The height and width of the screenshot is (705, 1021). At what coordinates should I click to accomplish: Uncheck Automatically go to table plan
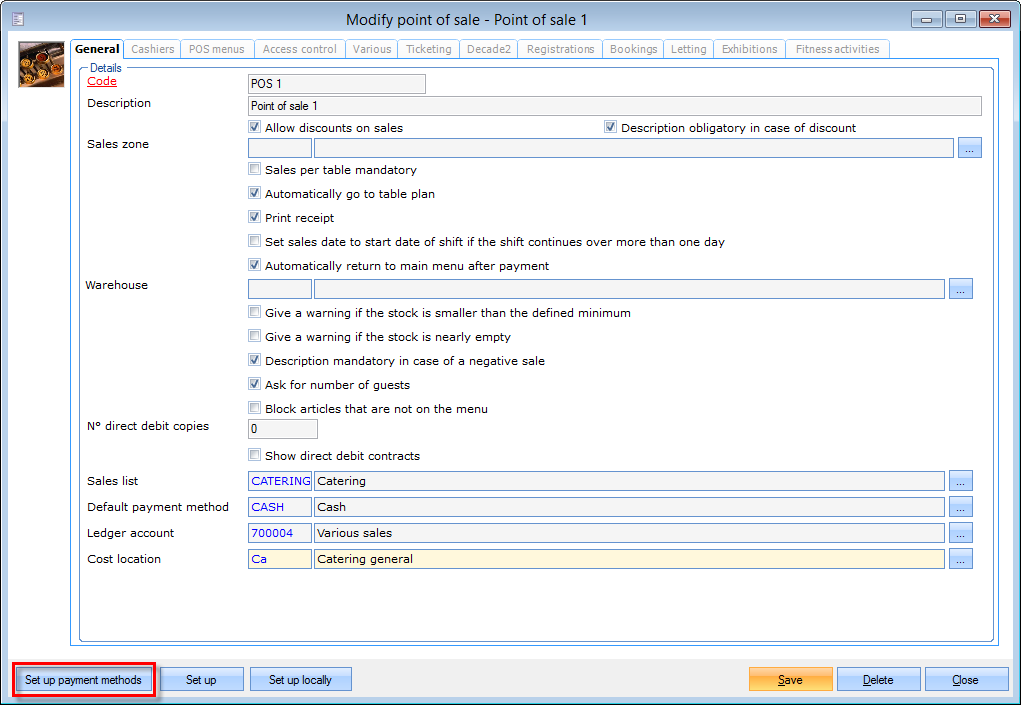coord(254,193)
